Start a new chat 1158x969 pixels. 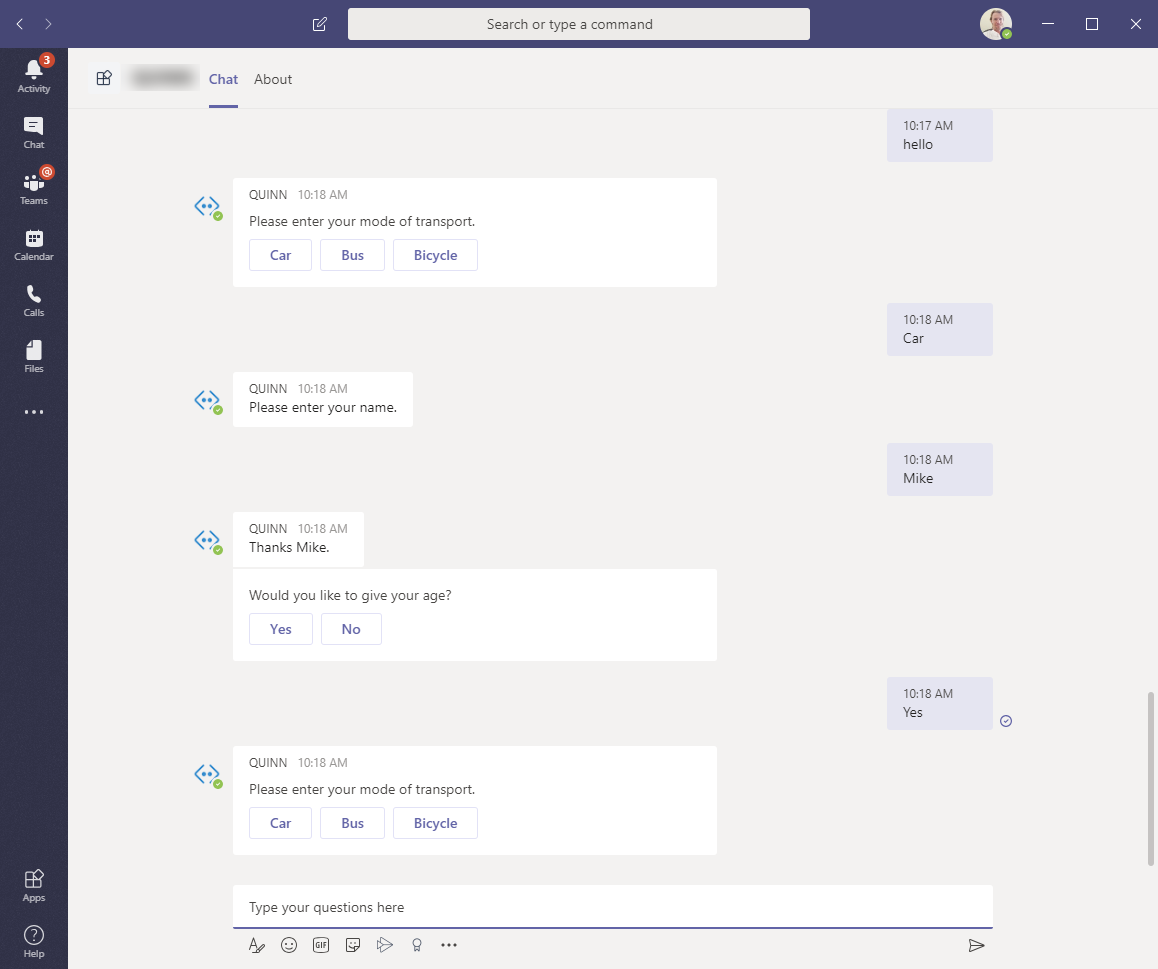tap(319, 23)
